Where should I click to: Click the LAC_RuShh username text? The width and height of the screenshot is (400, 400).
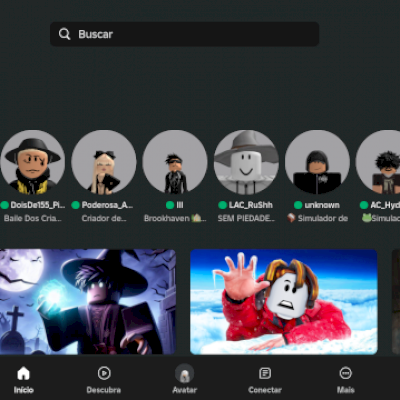251,205
